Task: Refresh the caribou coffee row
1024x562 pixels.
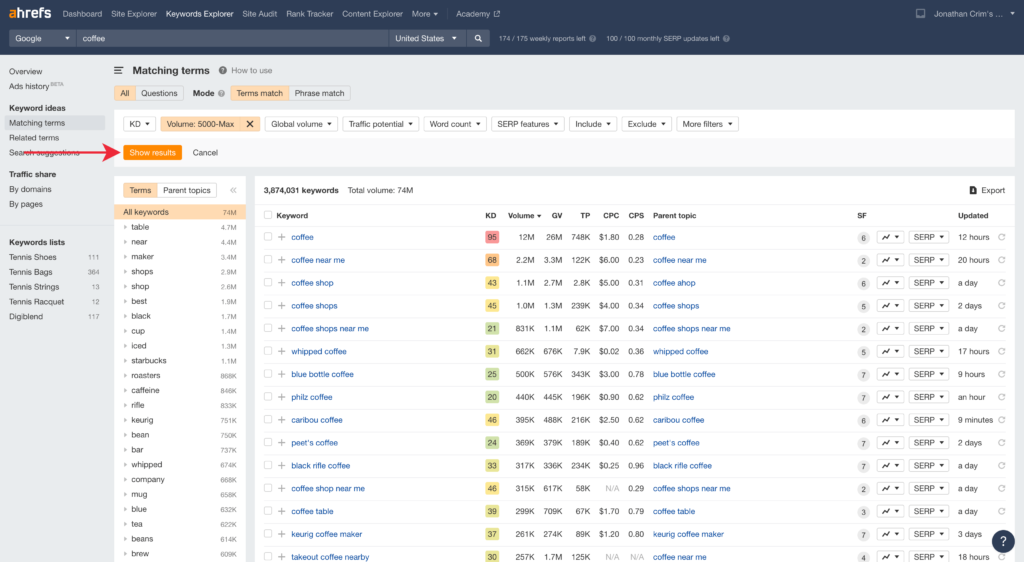Action: [1002, 420]
